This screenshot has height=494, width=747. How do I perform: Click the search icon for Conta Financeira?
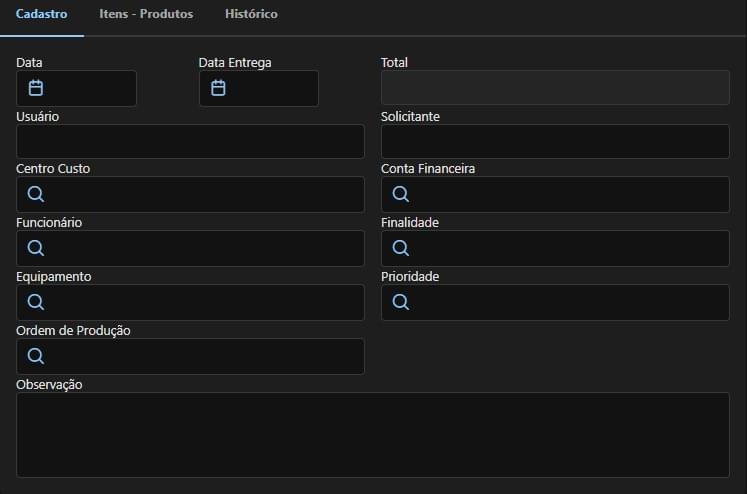[401, 194]
